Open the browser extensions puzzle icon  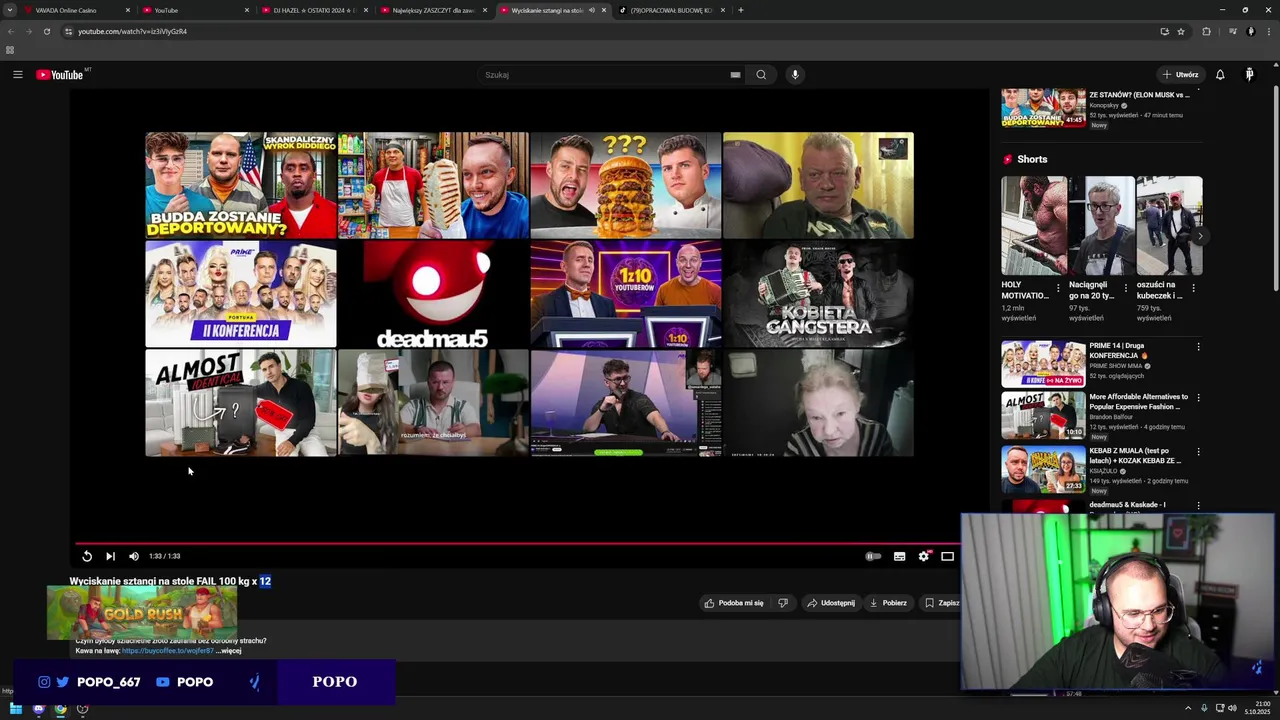(x=1206, y=31)
